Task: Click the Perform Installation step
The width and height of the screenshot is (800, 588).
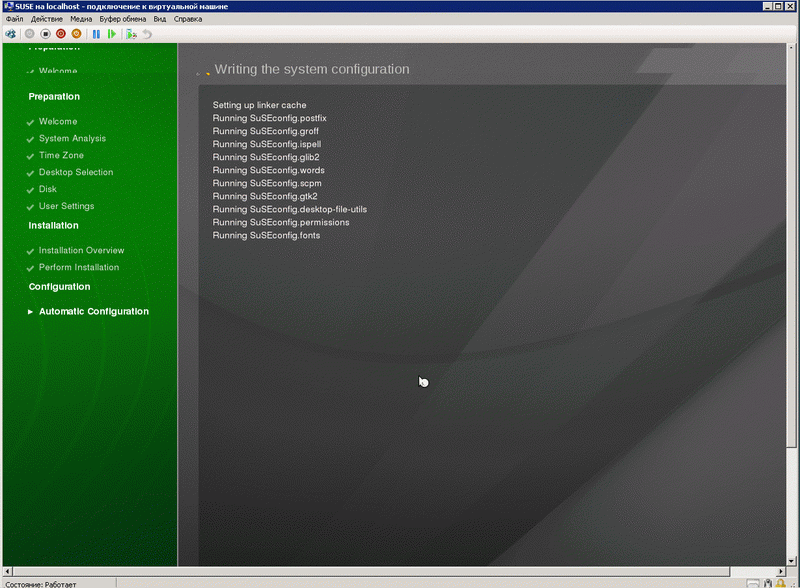Action: coord(79,267)
